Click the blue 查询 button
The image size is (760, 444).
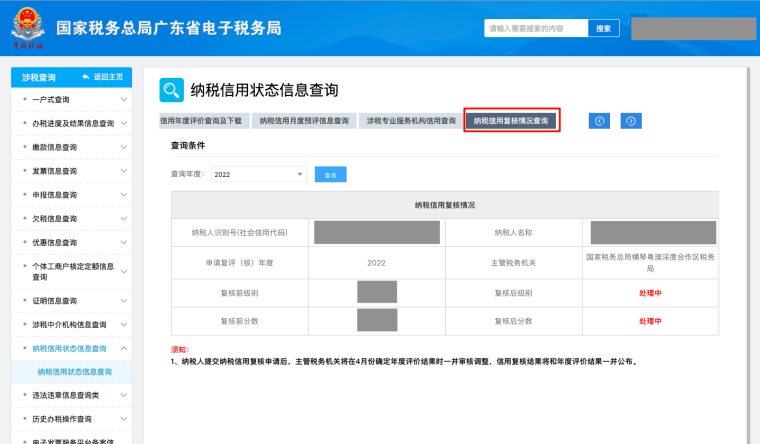point(331,174)
